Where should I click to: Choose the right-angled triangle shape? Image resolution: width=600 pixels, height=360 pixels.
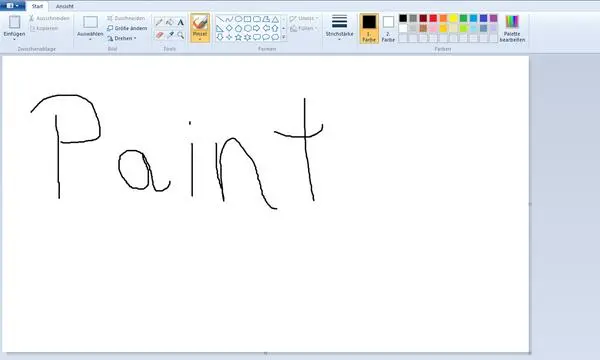(220, 28)
